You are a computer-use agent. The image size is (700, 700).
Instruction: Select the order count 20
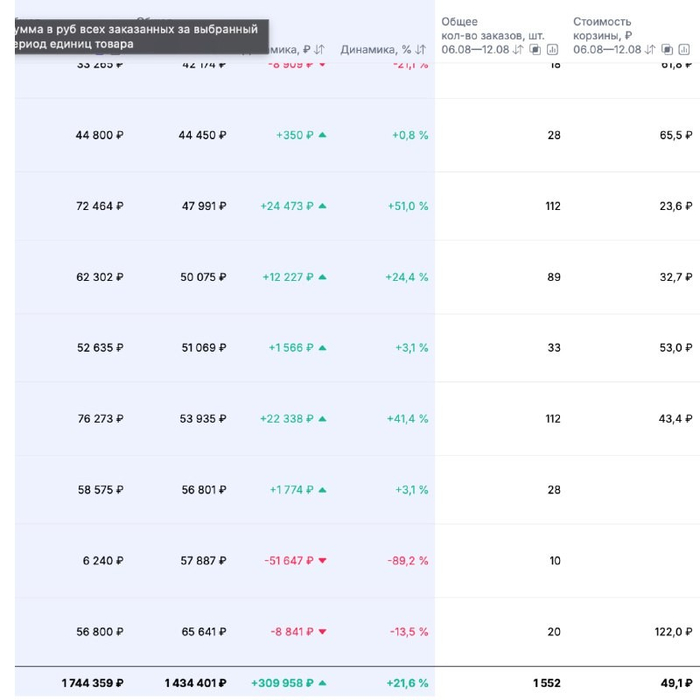tap(554, 632)
